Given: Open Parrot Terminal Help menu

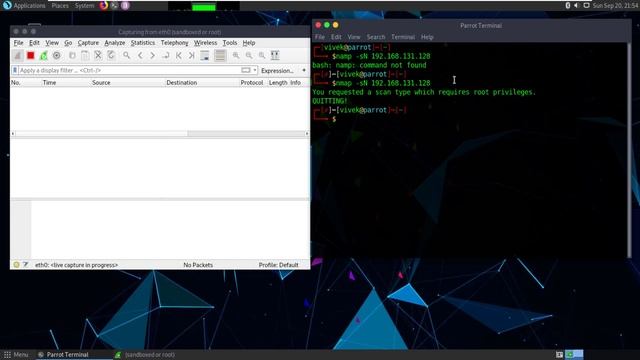Looking at the screenshot, I should coord(427,37).
